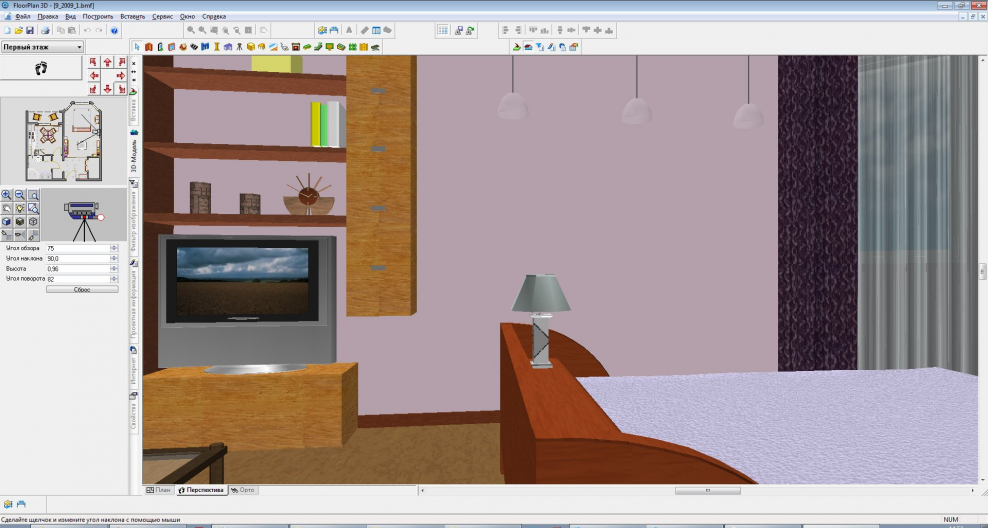Open the 'Вид' menu

71,16
